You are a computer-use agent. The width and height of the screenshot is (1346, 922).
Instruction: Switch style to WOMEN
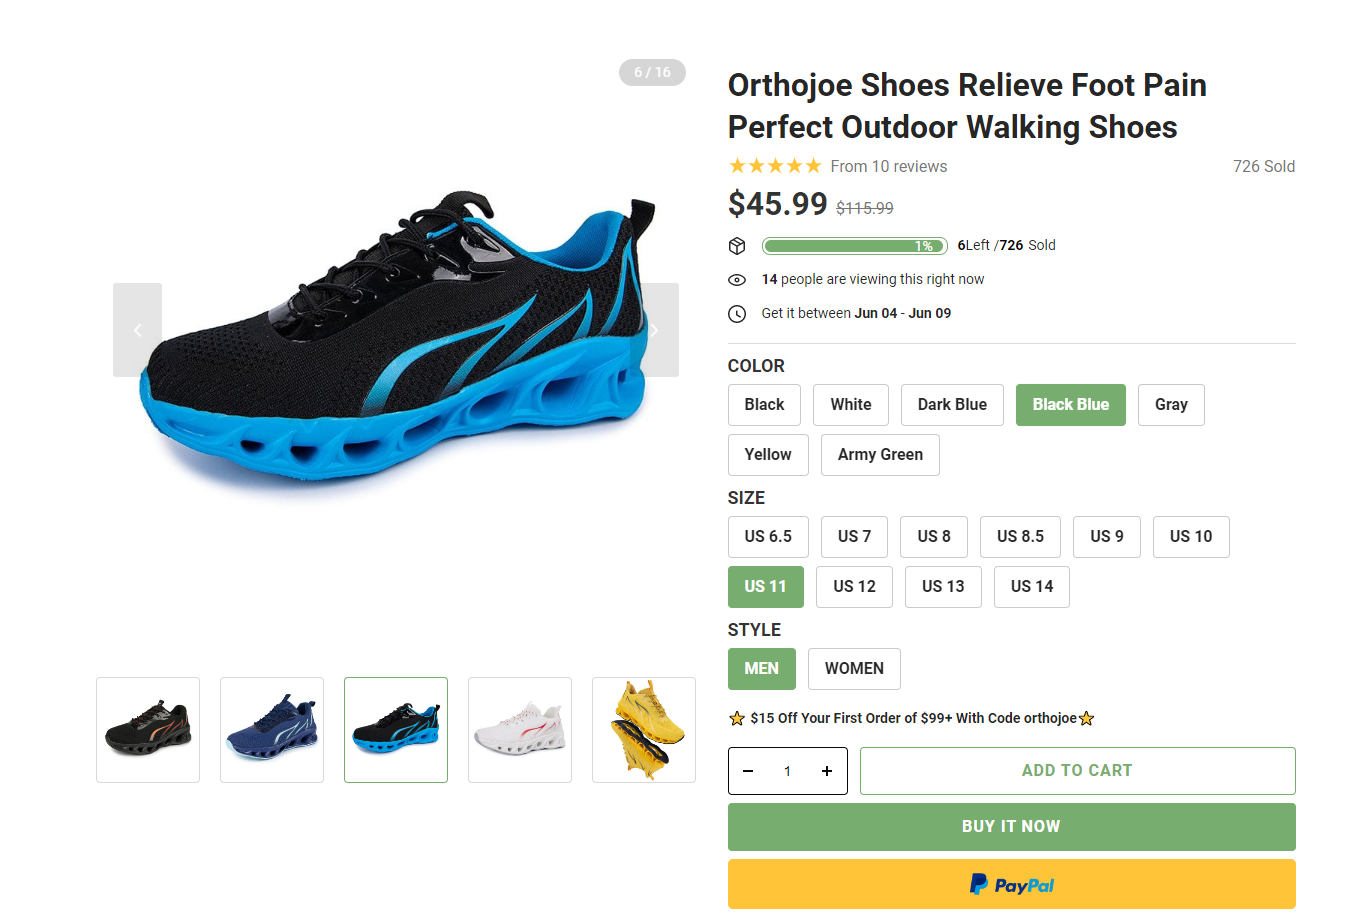[x=854, y=669]
